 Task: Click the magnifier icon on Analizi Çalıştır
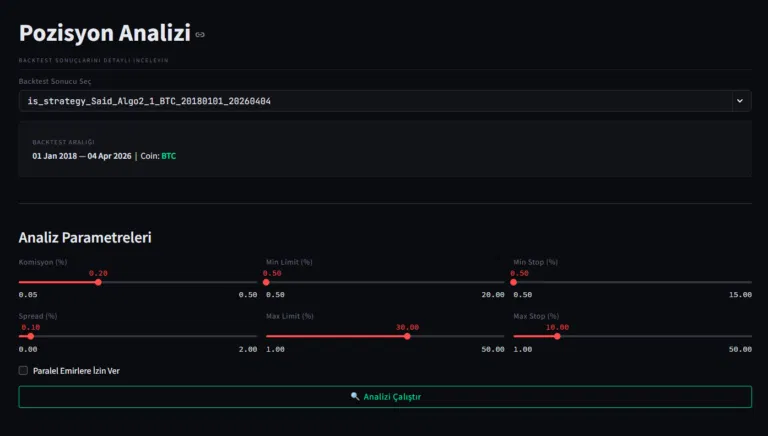click(x=355, y=397)
